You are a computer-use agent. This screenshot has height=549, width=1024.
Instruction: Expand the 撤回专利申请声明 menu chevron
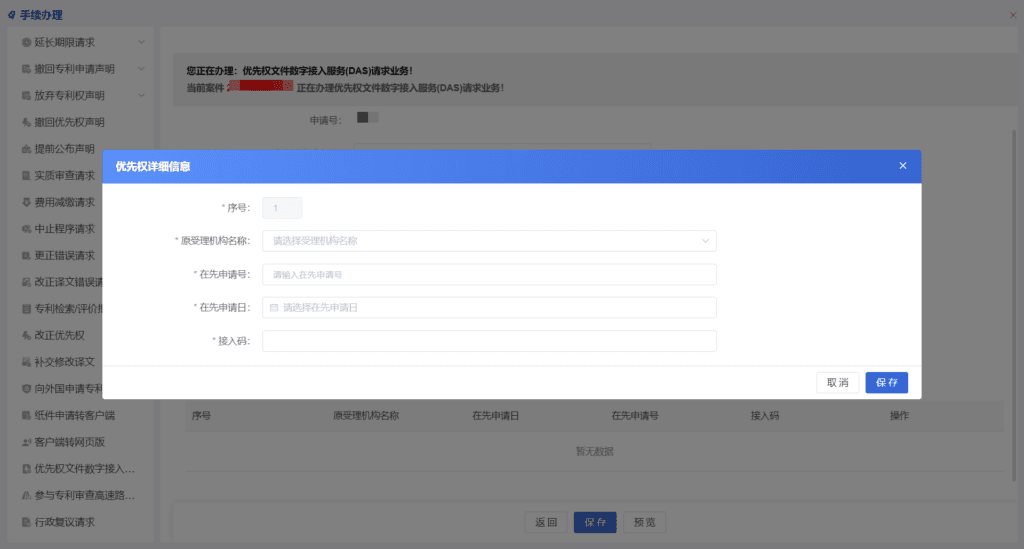pos(141,69)
